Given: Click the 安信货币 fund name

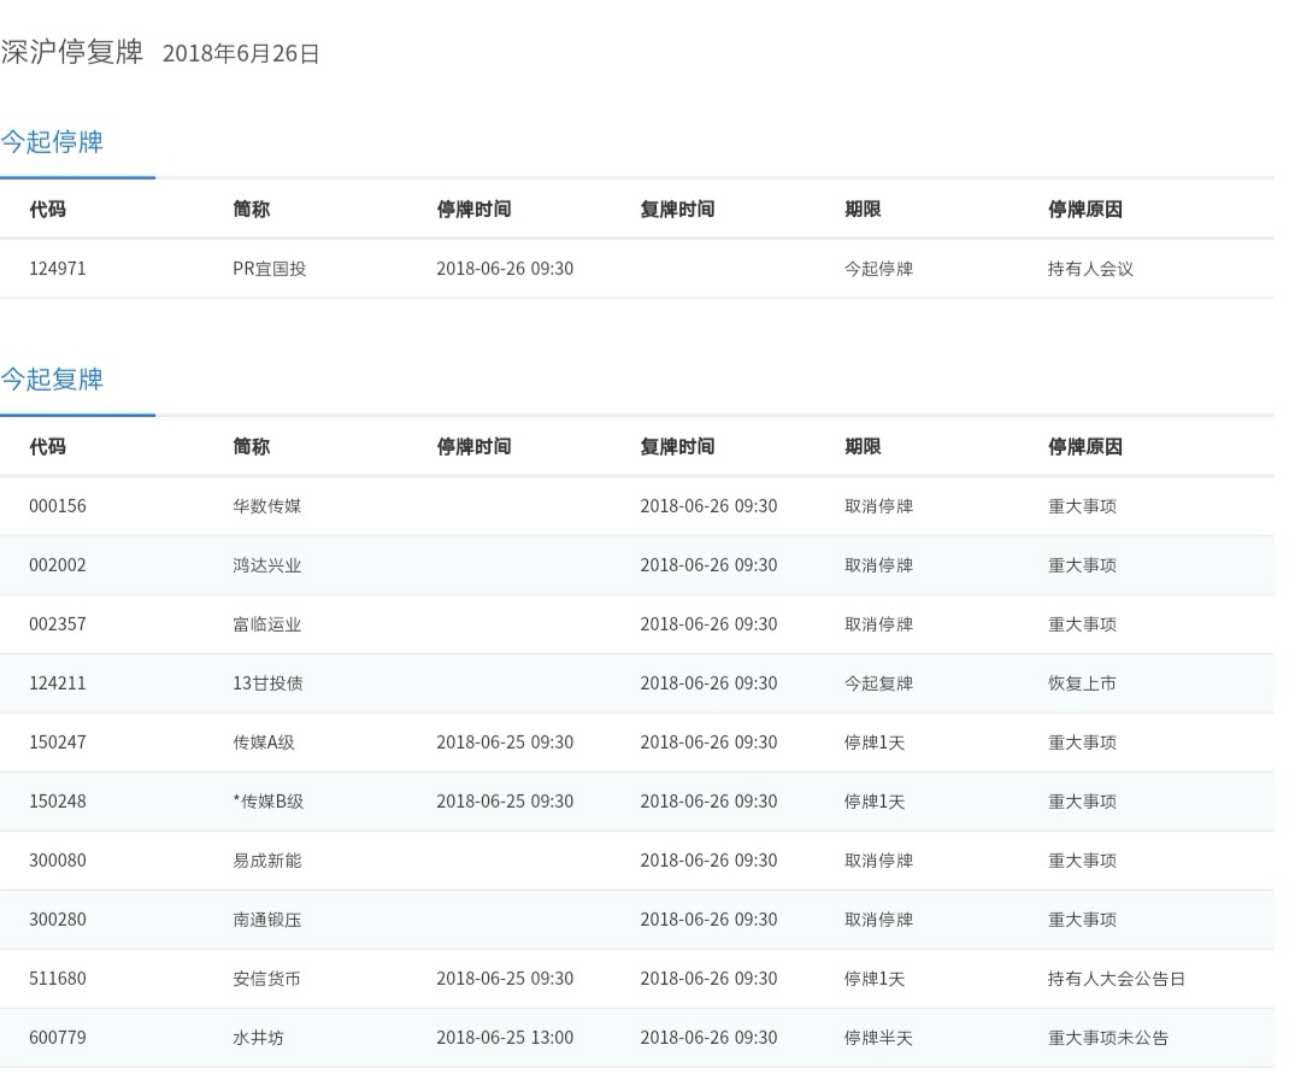Looking at the screenshot, I should pyautogui.click(x=267, y=978).
